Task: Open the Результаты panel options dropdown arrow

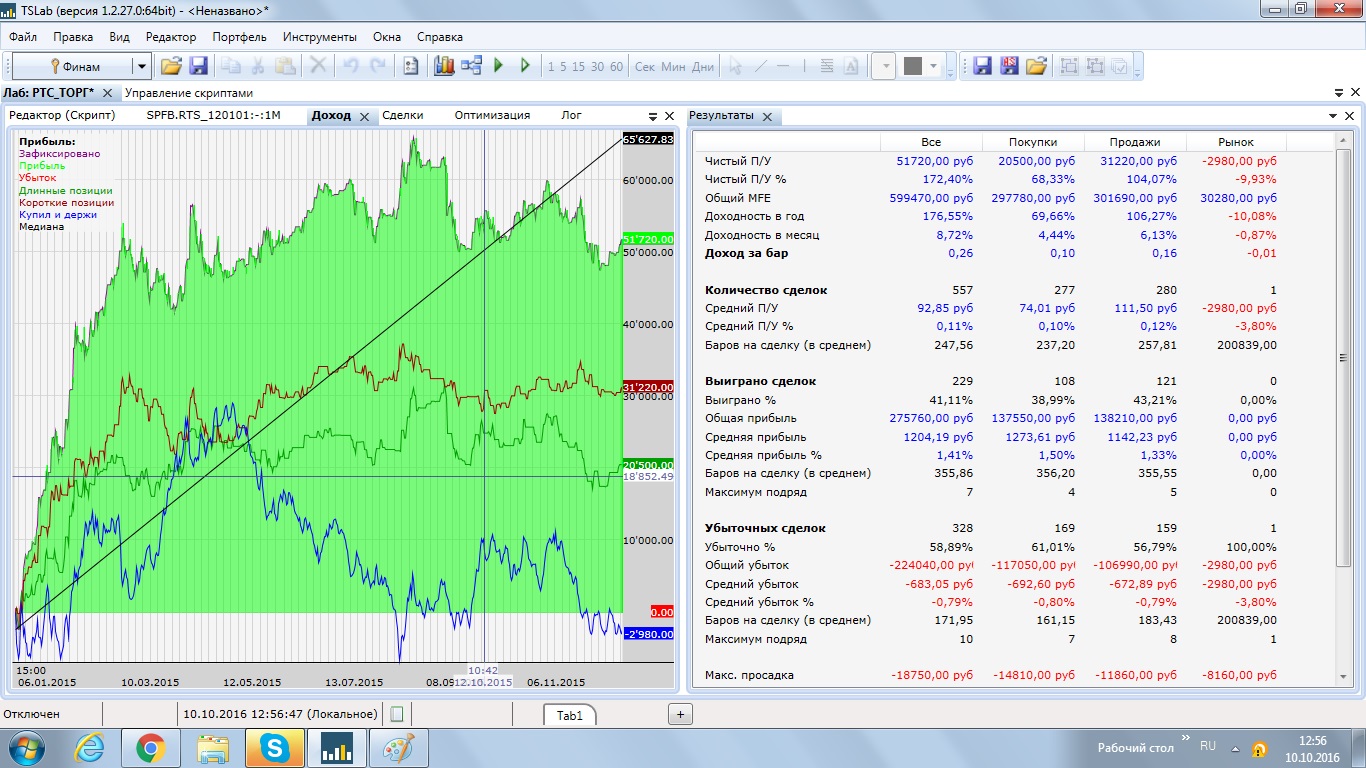Action: (x=1333, y=116)
